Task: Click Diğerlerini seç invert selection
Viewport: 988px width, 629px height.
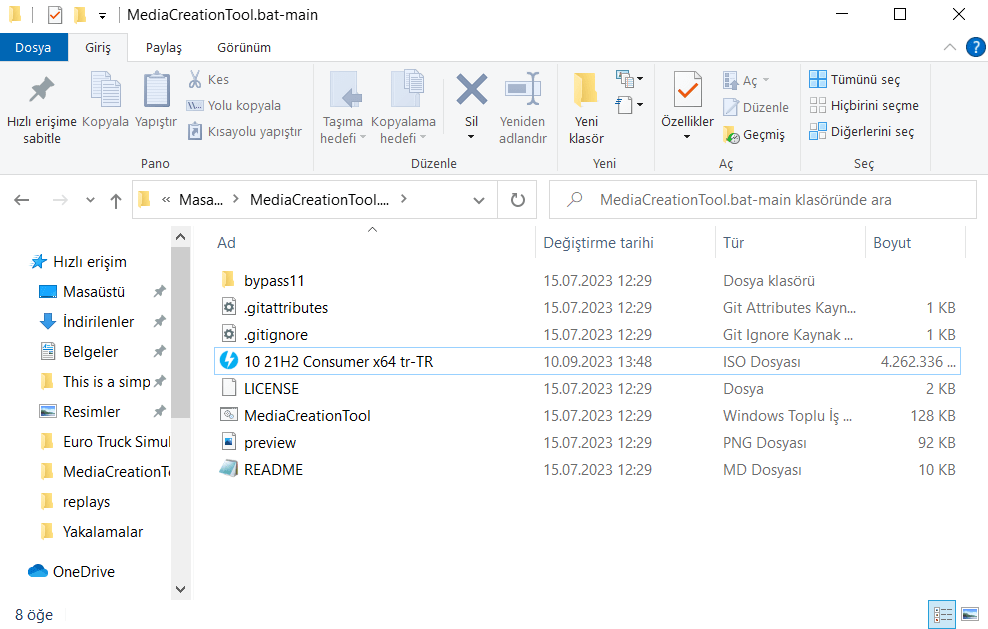Action: coord(862,131)
